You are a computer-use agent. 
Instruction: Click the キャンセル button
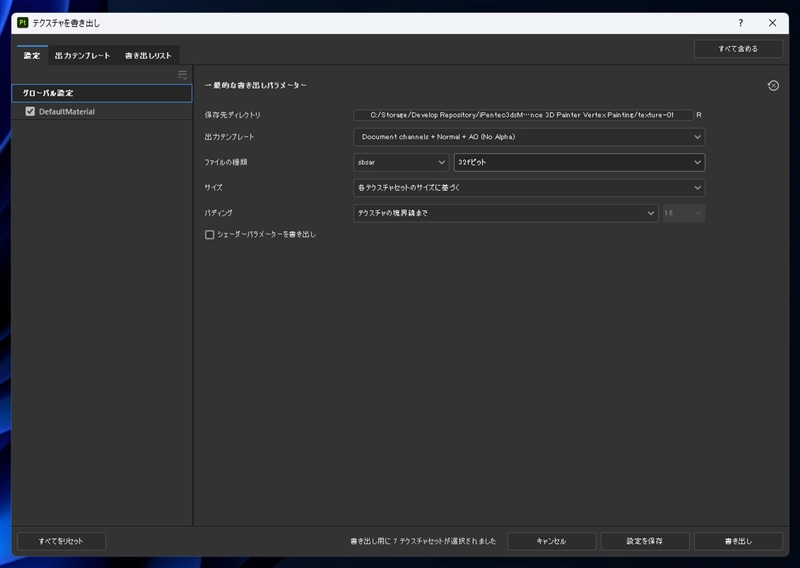pos(552,541)
